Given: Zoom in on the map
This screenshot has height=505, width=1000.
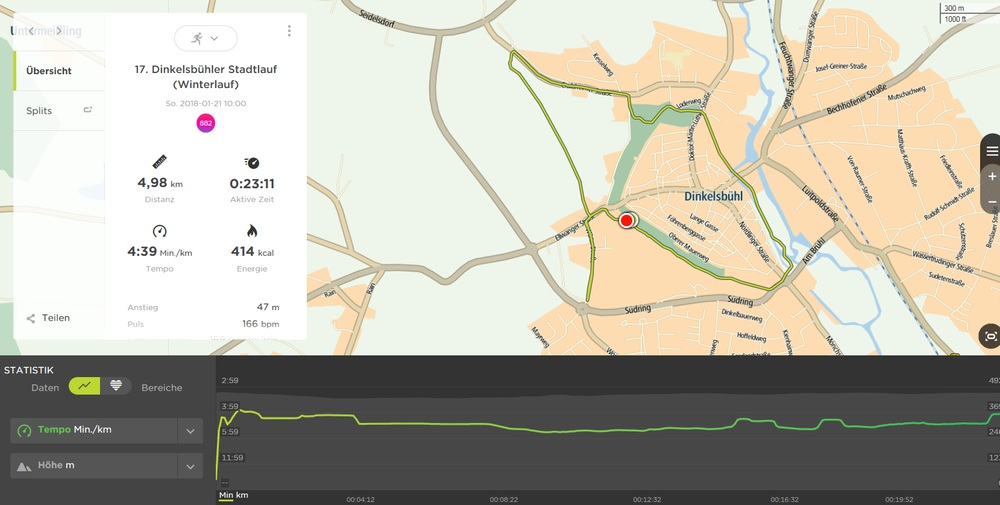Looking at the screenshot, I should 991,176.
